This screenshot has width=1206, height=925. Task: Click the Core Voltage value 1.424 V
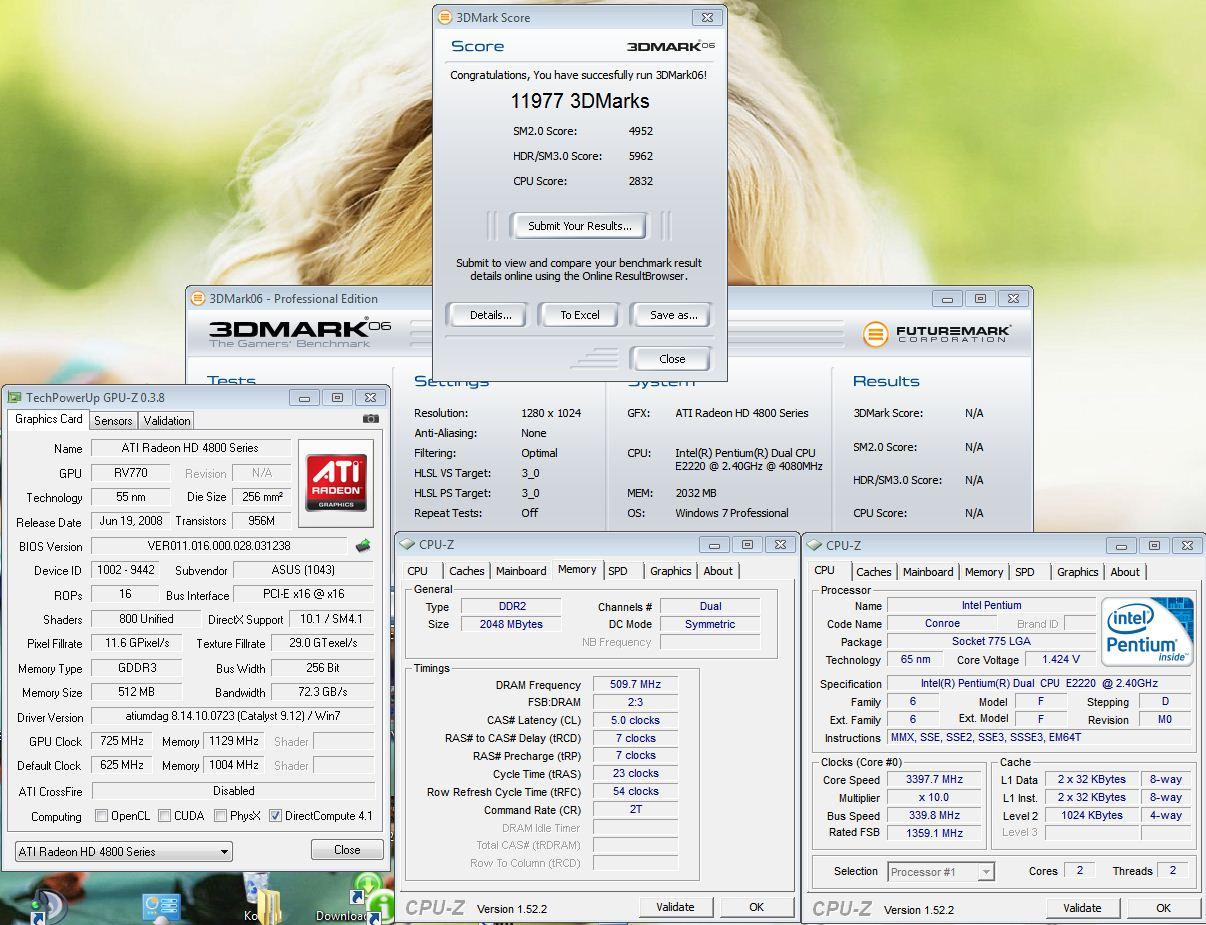tap(1060, 660)
